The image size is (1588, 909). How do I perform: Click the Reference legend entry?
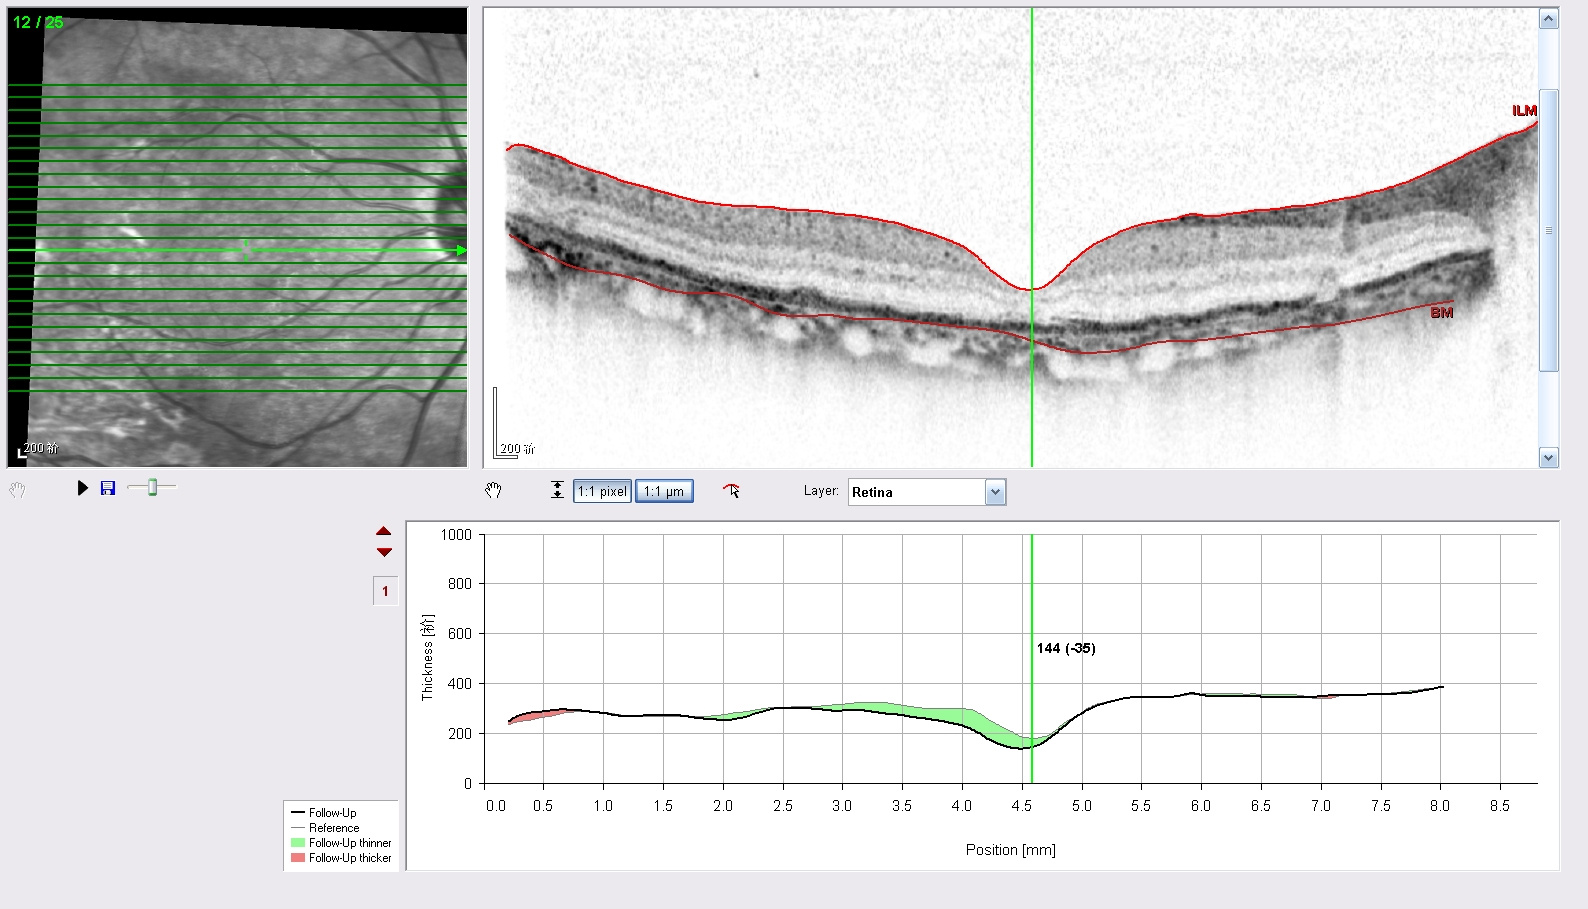tap(325, 828)
